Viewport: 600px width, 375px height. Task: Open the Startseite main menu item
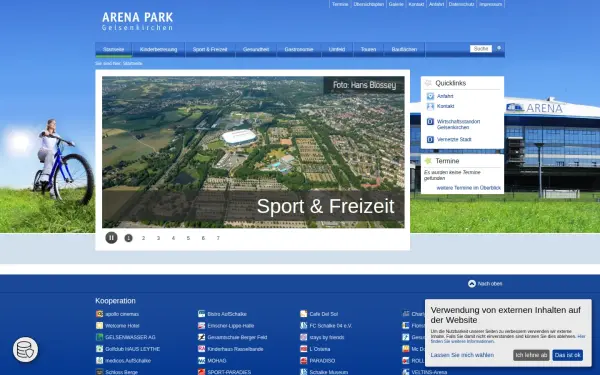pos(114,49)
